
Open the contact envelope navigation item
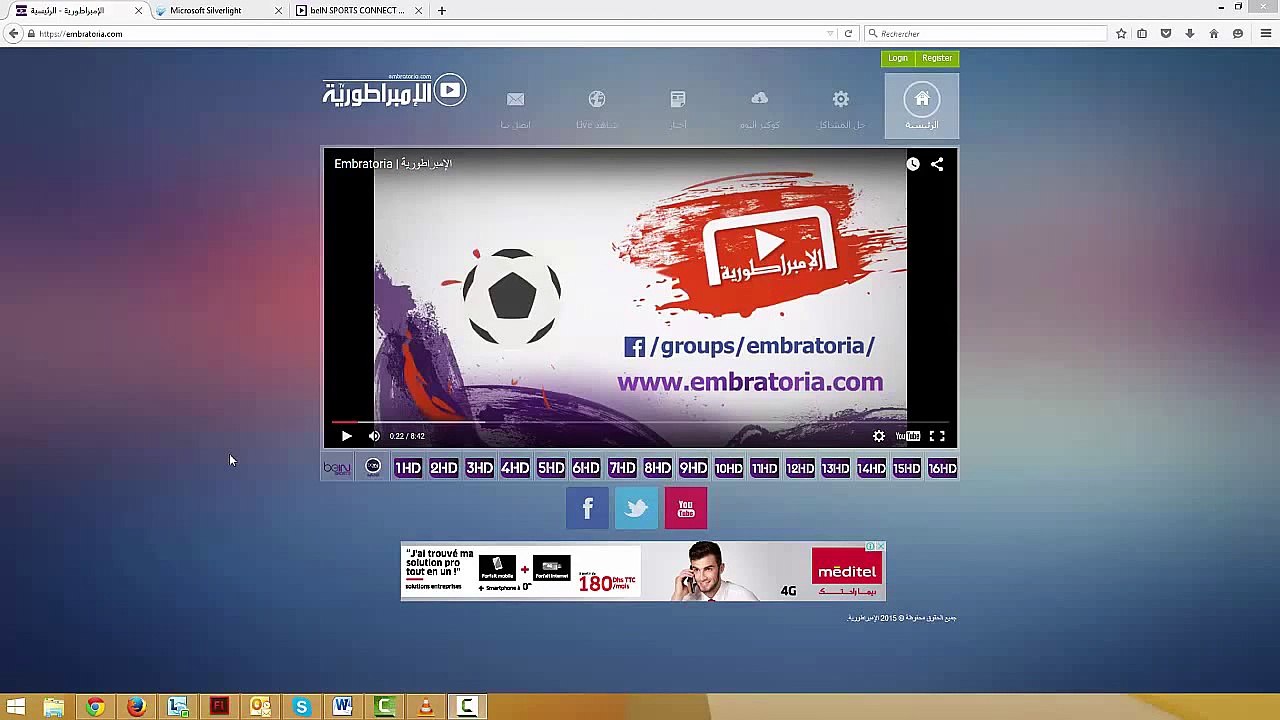[x=515, y=108]
